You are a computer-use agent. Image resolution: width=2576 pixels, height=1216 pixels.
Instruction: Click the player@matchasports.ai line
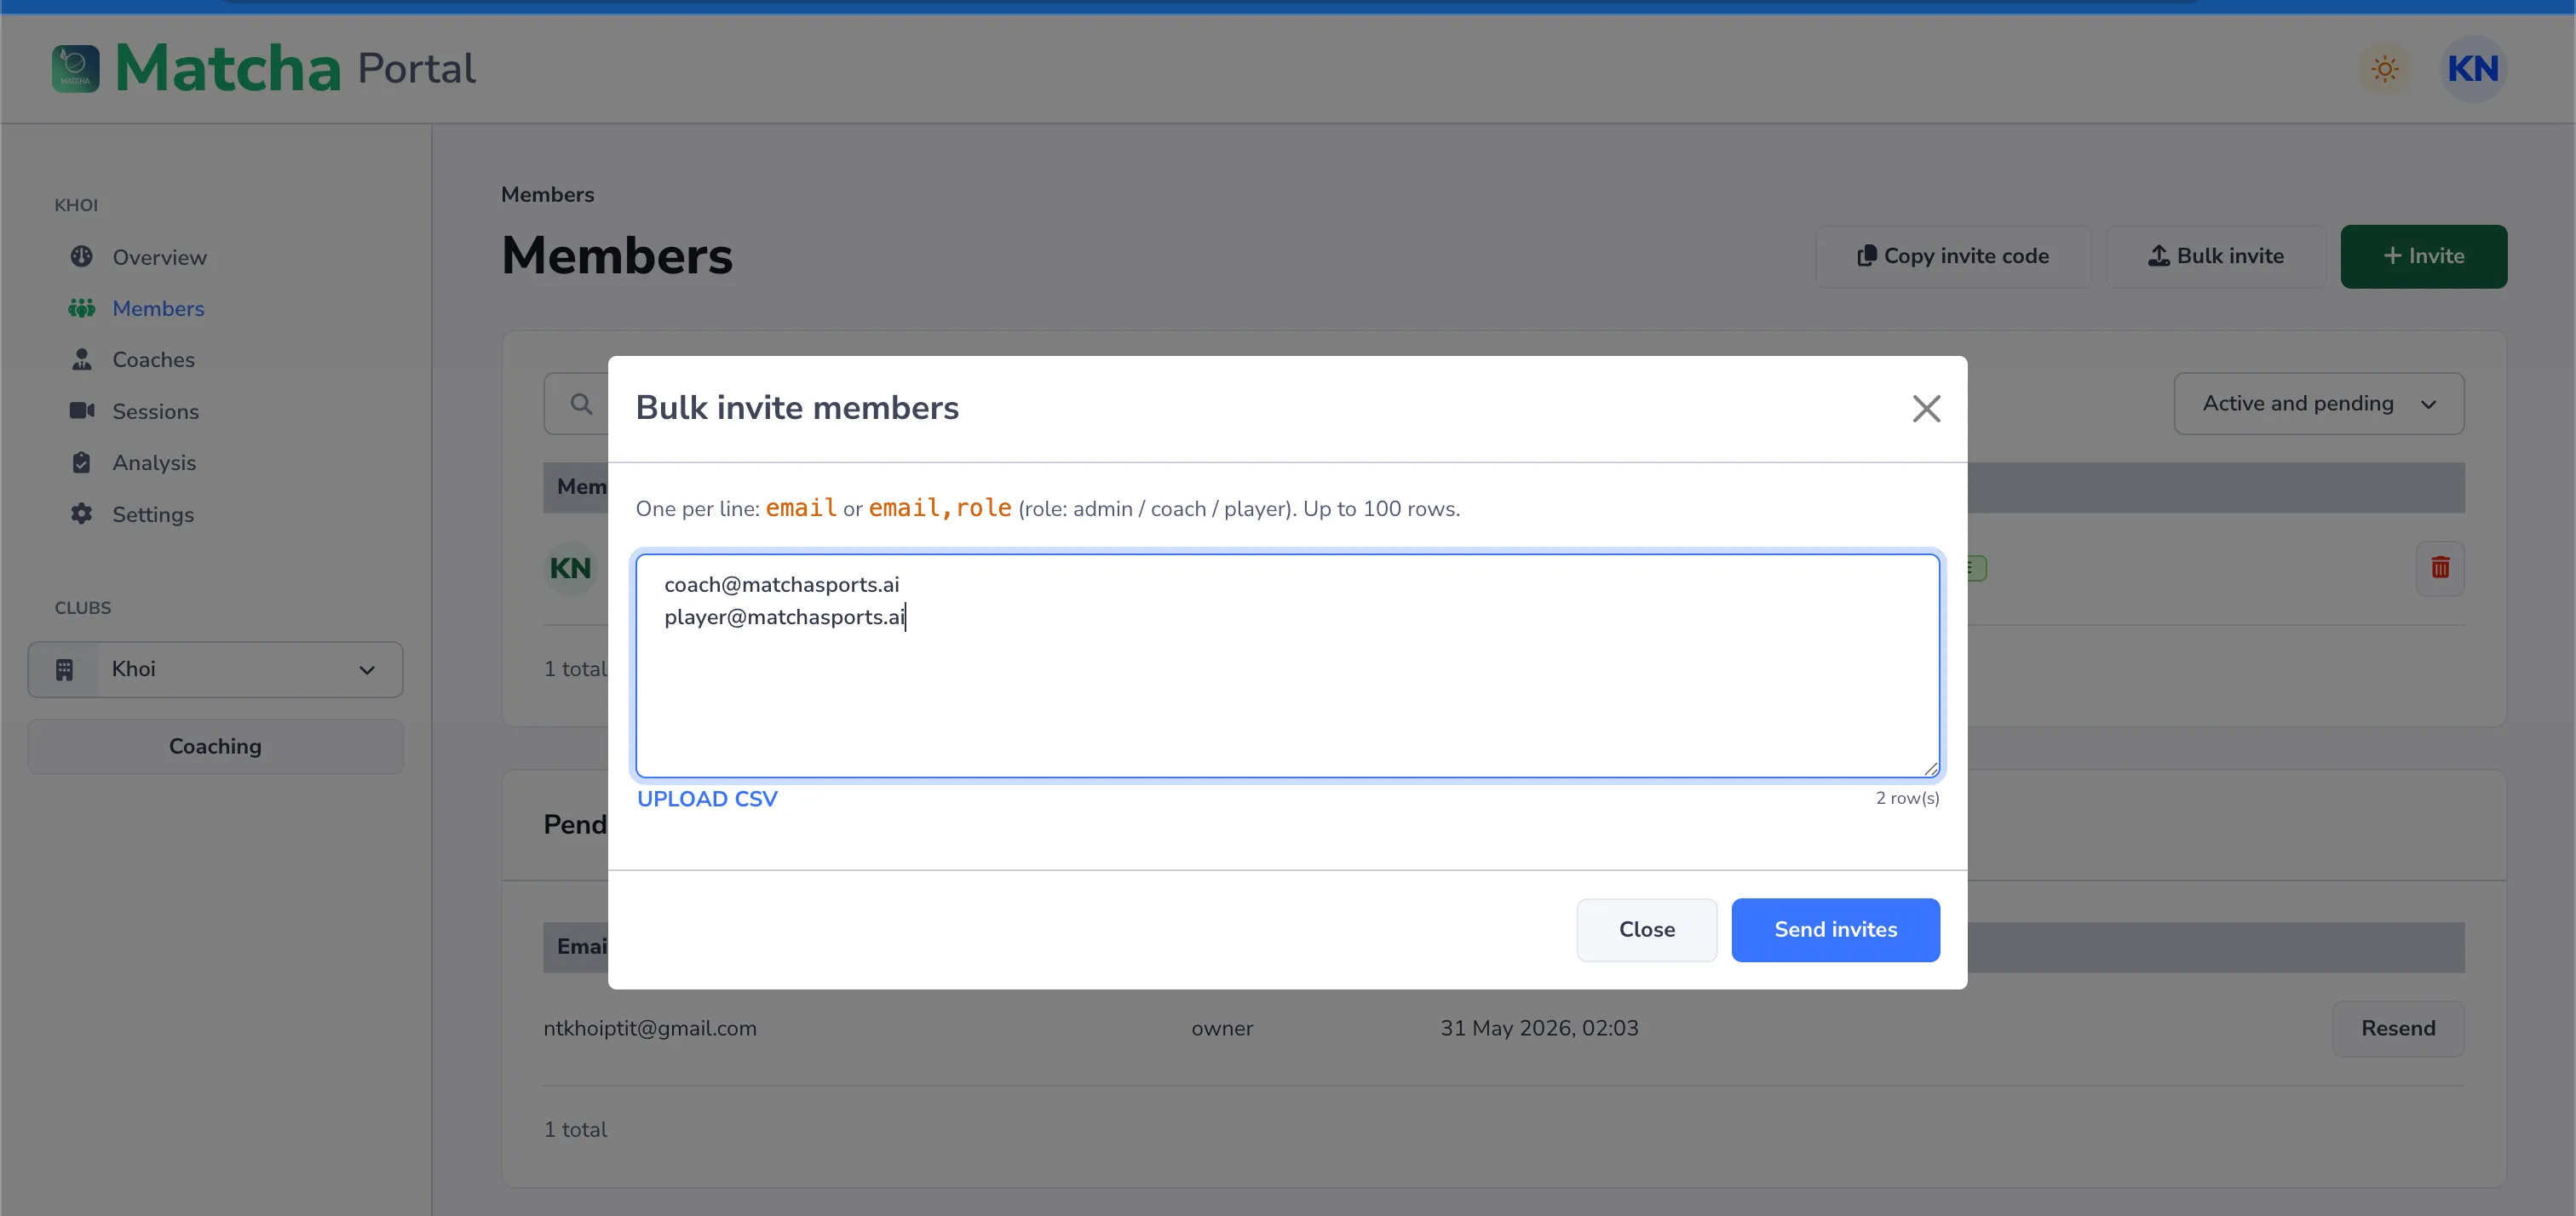785,617
